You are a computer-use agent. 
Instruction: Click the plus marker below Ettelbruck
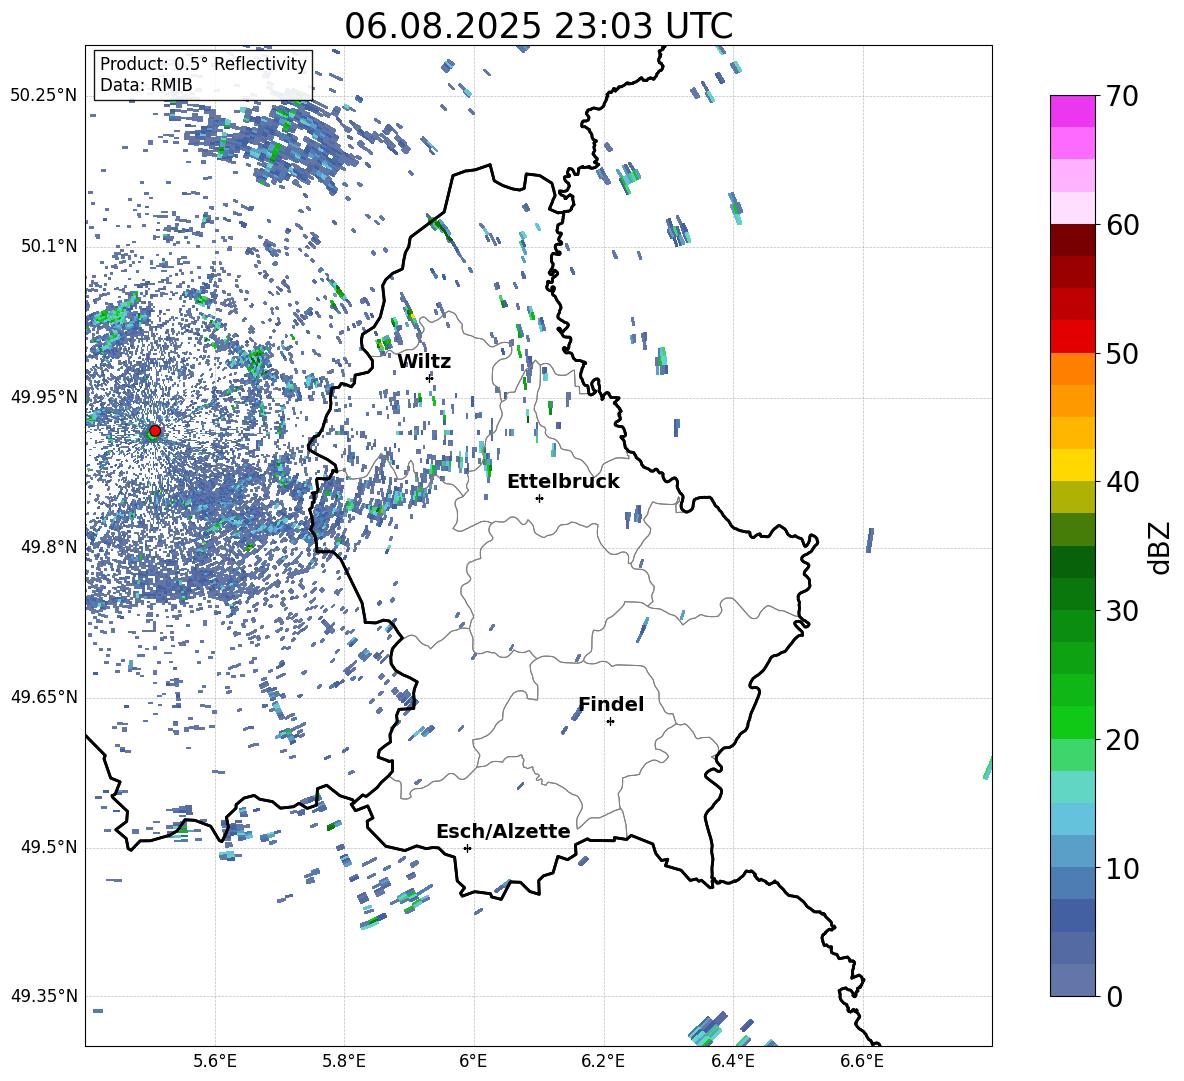[539, 498]
